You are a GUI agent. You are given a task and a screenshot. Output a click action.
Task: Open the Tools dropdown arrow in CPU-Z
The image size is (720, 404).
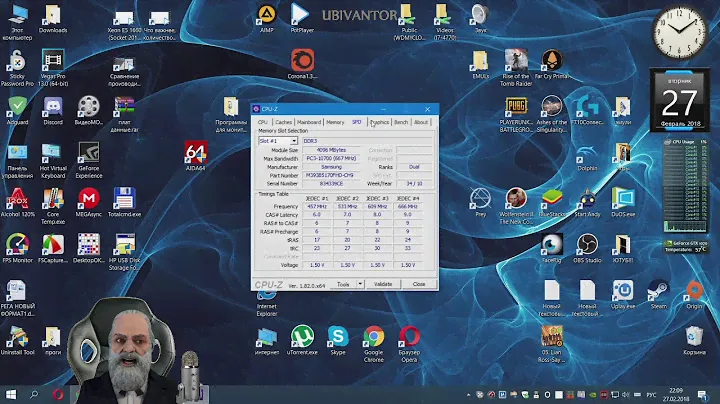pyautogui.click(x=358, y=284)
